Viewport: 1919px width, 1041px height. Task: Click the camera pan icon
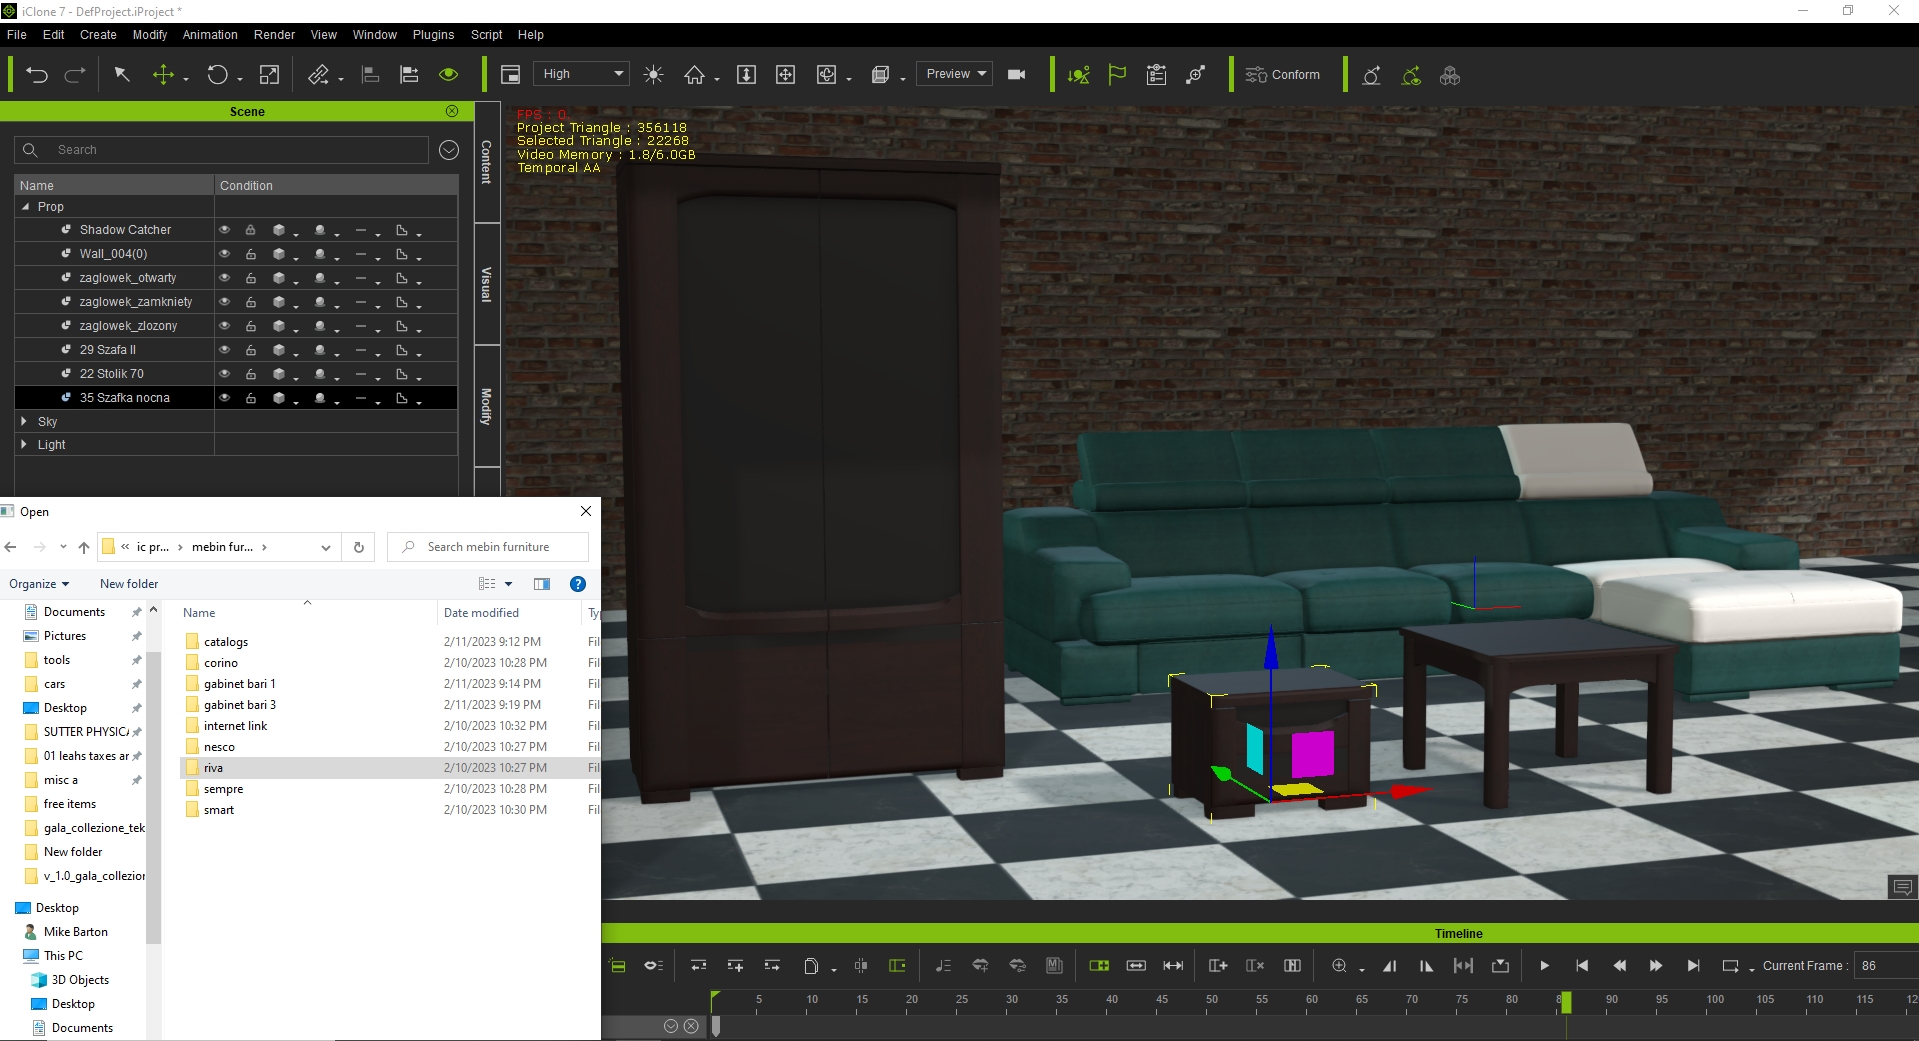click(785, 75)
